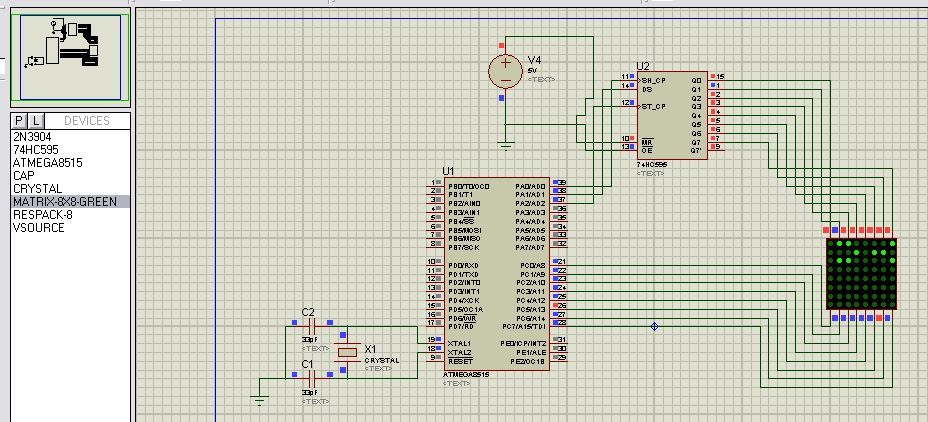928x422 pixels.
Task: Select CAP in the devices list
Action: [23, 175]
